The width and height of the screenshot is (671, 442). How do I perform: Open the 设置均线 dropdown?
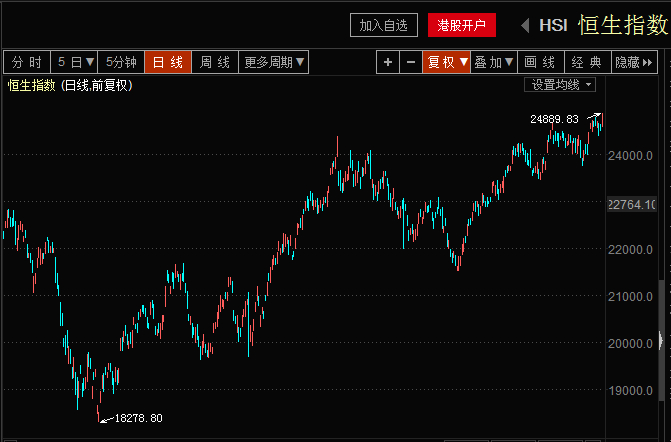[x=560, y=85]
